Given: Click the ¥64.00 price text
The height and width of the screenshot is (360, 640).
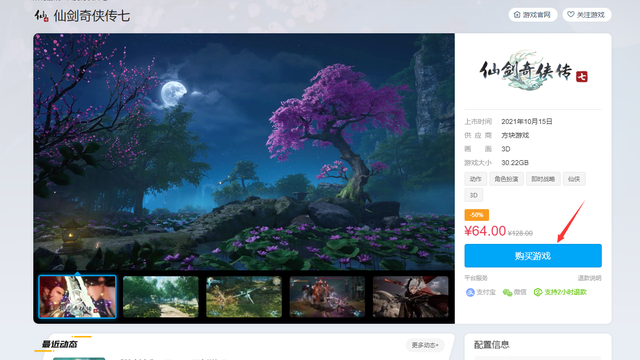Looking at the screenshot, I should click(x=485, y=231).
